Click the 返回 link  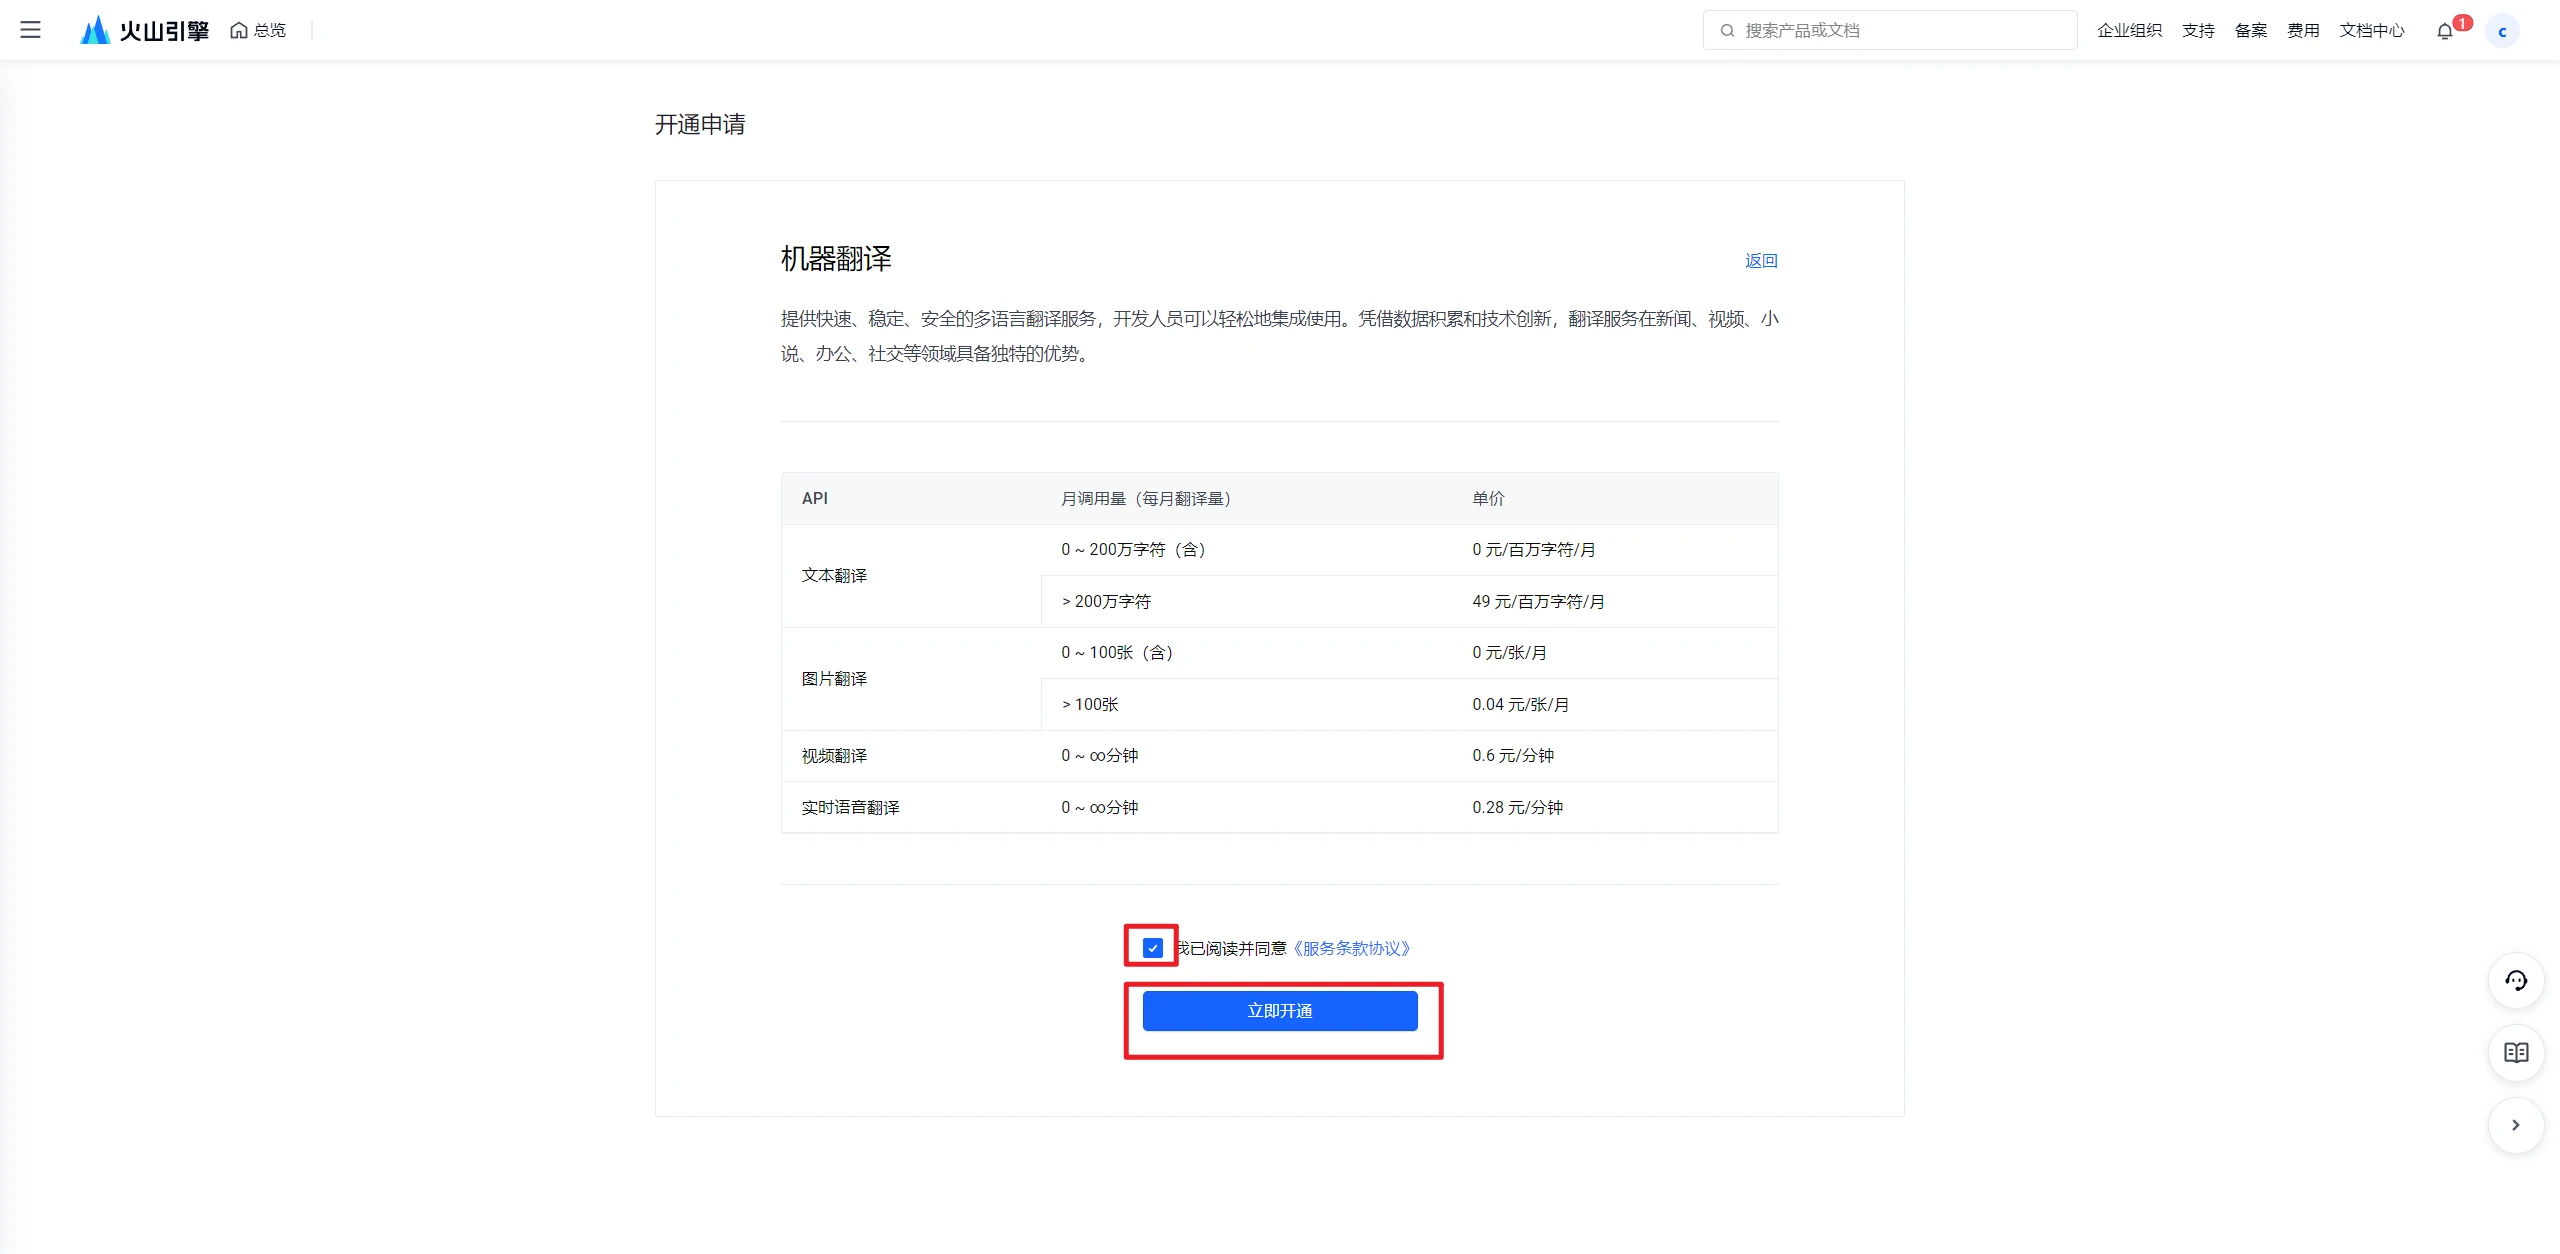pyautogui.click(x=1761, y=260)
